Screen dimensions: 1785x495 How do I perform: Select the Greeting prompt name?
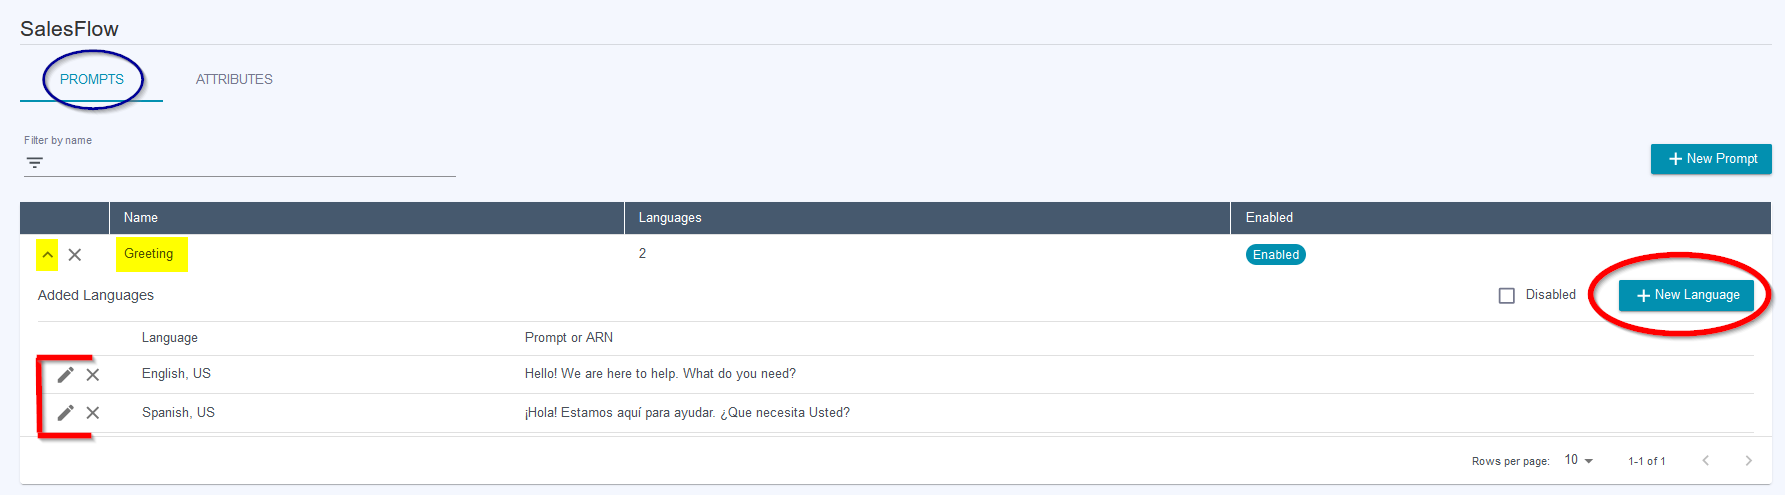point(149,254)
